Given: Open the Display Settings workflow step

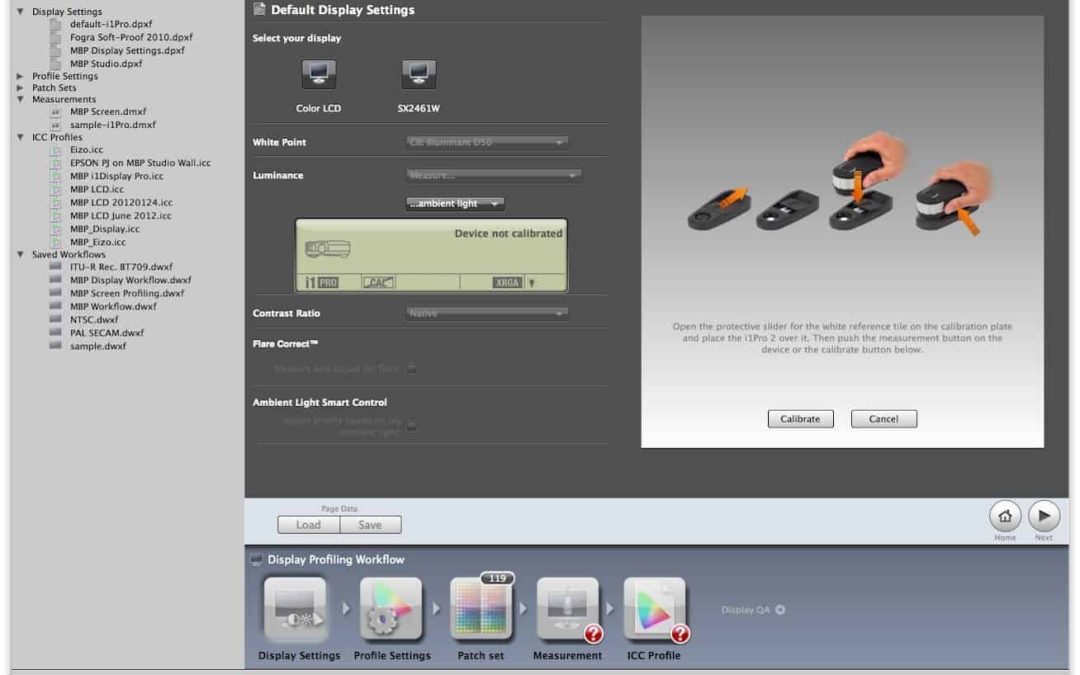Looking at the screenshot, I should pyautogui.click(x=298, y=610).
